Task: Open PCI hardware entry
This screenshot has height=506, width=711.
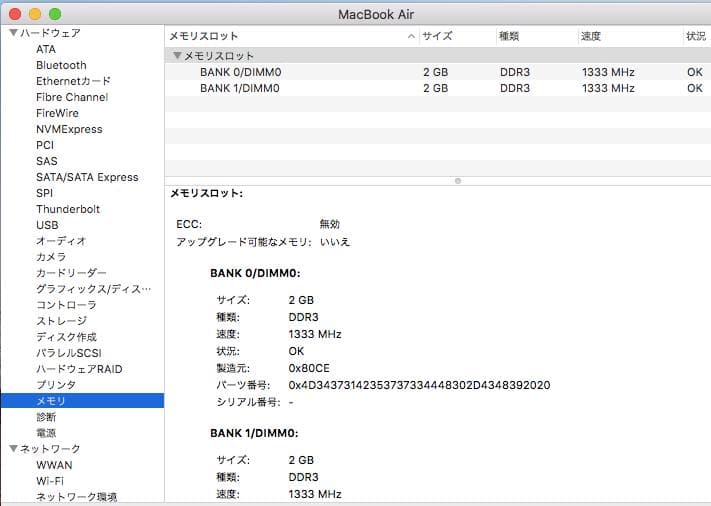Action: (45, 145)
